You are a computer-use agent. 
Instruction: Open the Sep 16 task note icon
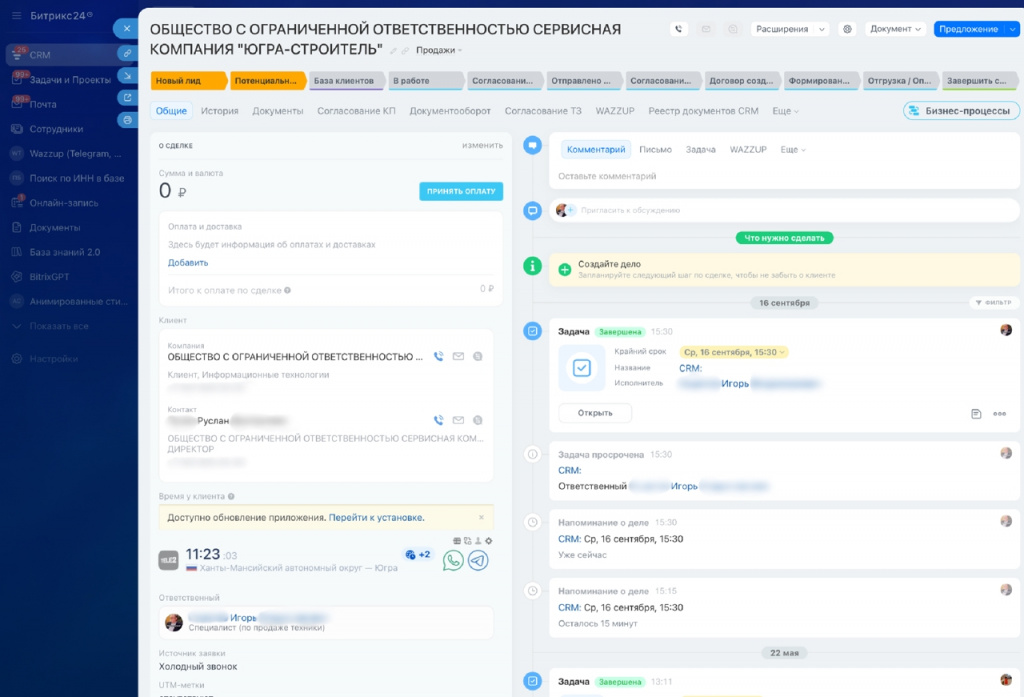pyautogui.click(x=976, y=413)
